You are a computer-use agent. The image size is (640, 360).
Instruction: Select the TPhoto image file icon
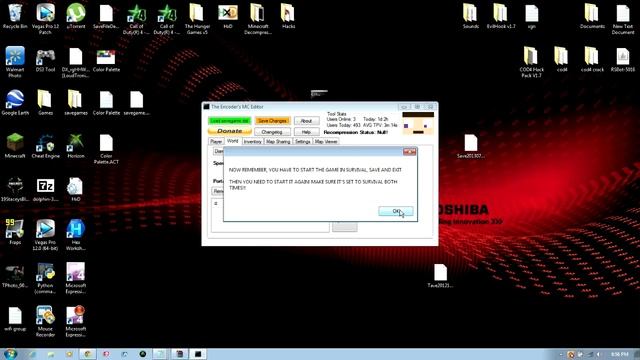point(15,277)
